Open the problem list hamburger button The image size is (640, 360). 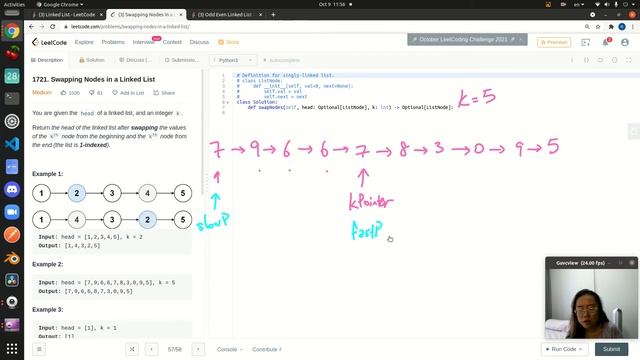pyautogui.click(x=39, y=349)
